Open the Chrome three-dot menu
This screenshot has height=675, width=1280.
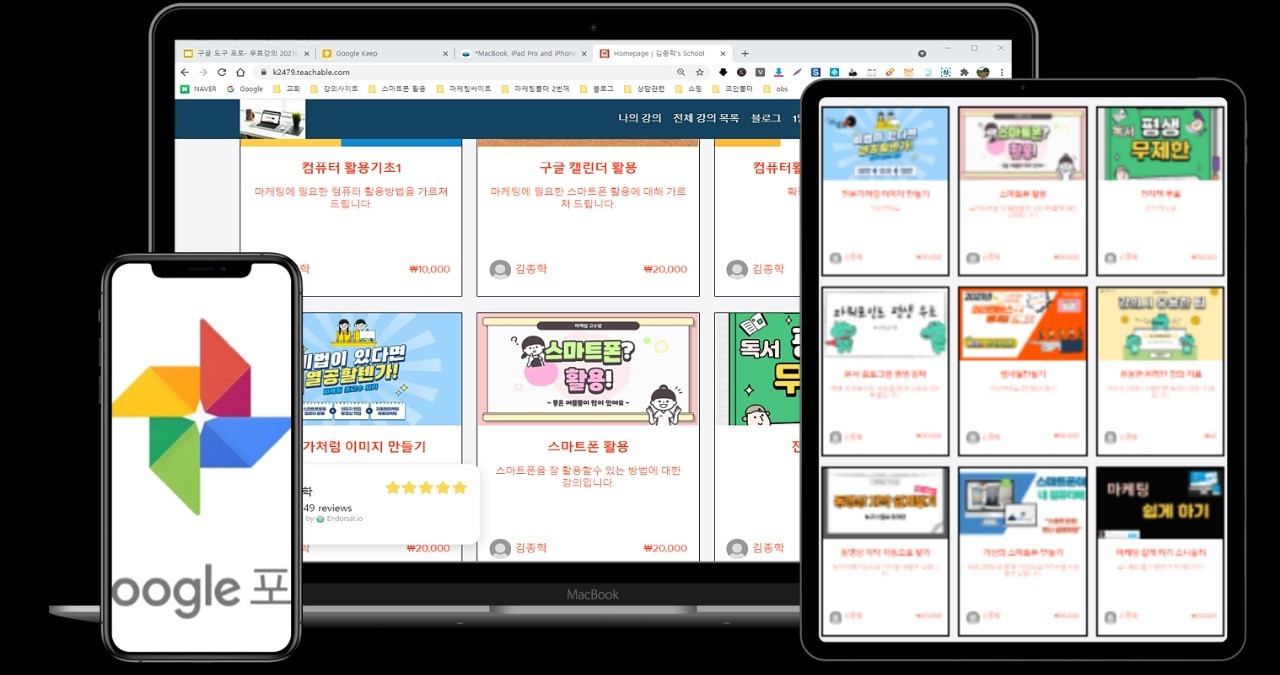point(1003,72)
